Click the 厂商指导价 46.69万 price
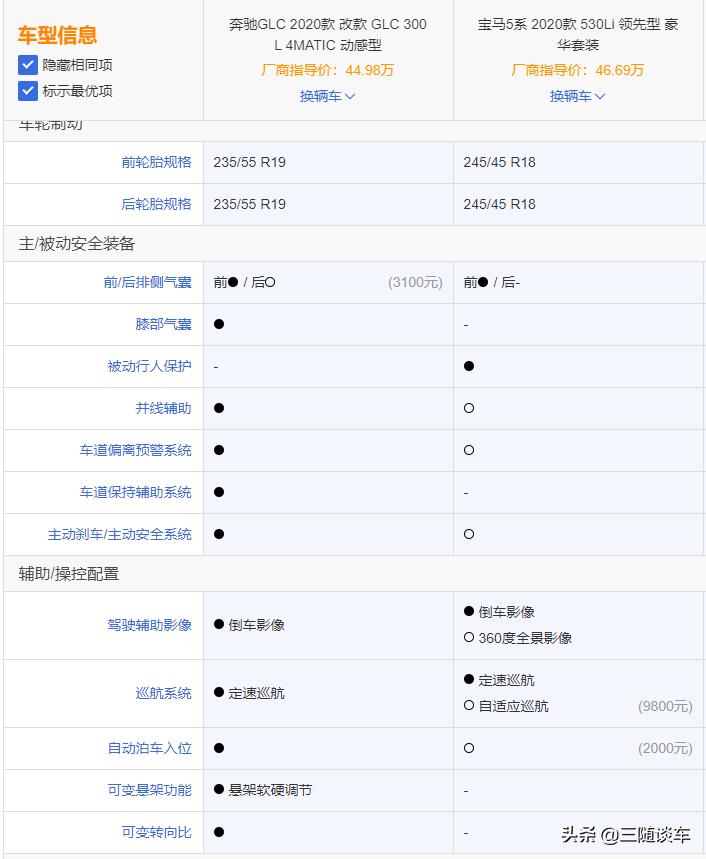The image size is (706, 859). 577,70
